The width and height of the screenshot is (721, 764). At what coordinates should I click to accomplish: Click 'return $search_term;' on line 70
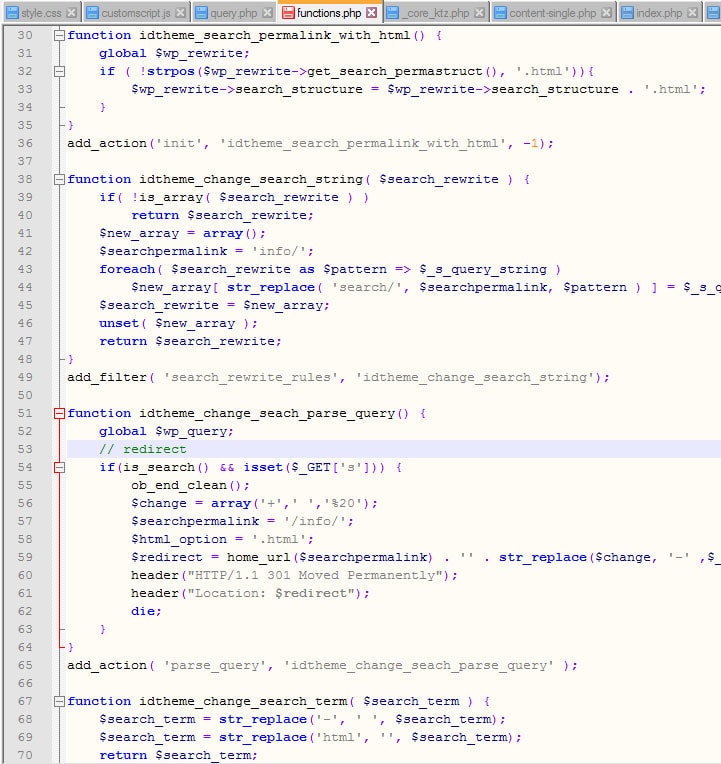[178, 756]
